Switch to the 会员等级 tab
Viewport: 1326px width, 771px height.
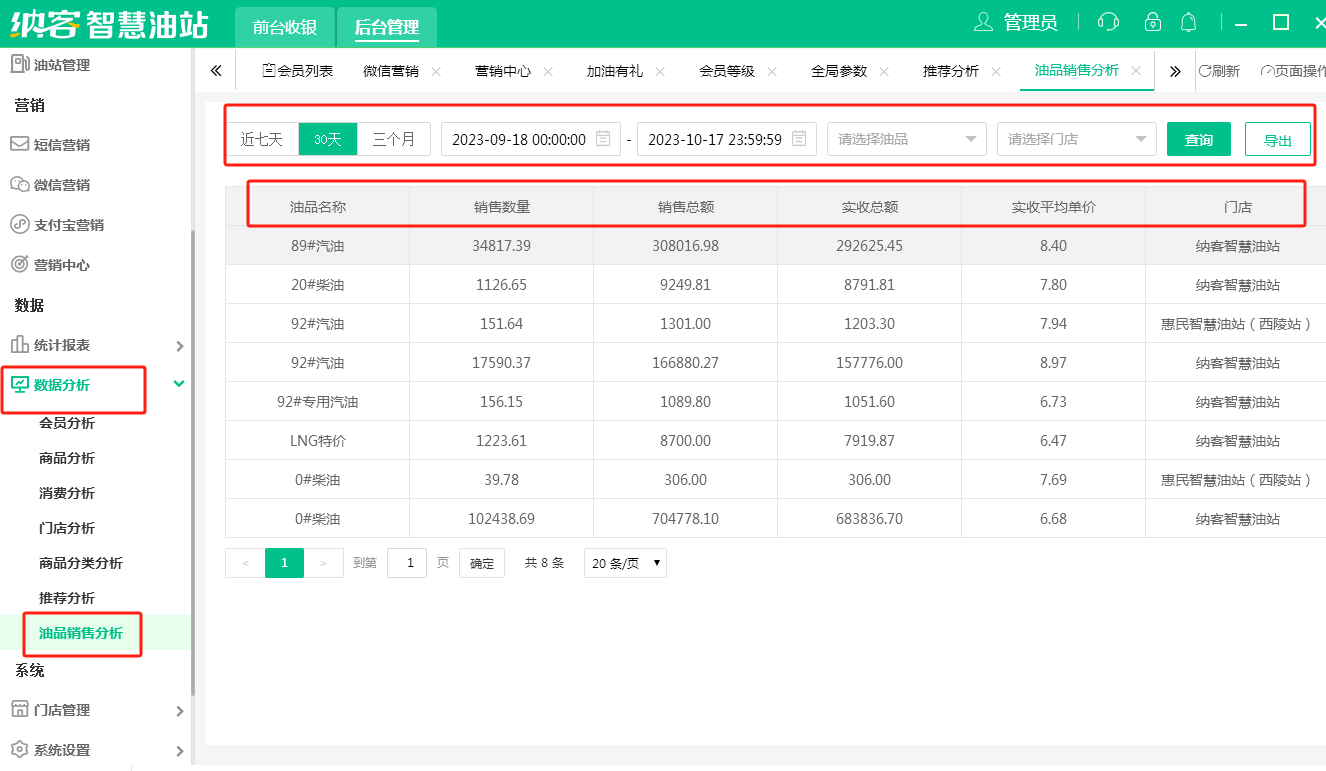tap(725, 71)
